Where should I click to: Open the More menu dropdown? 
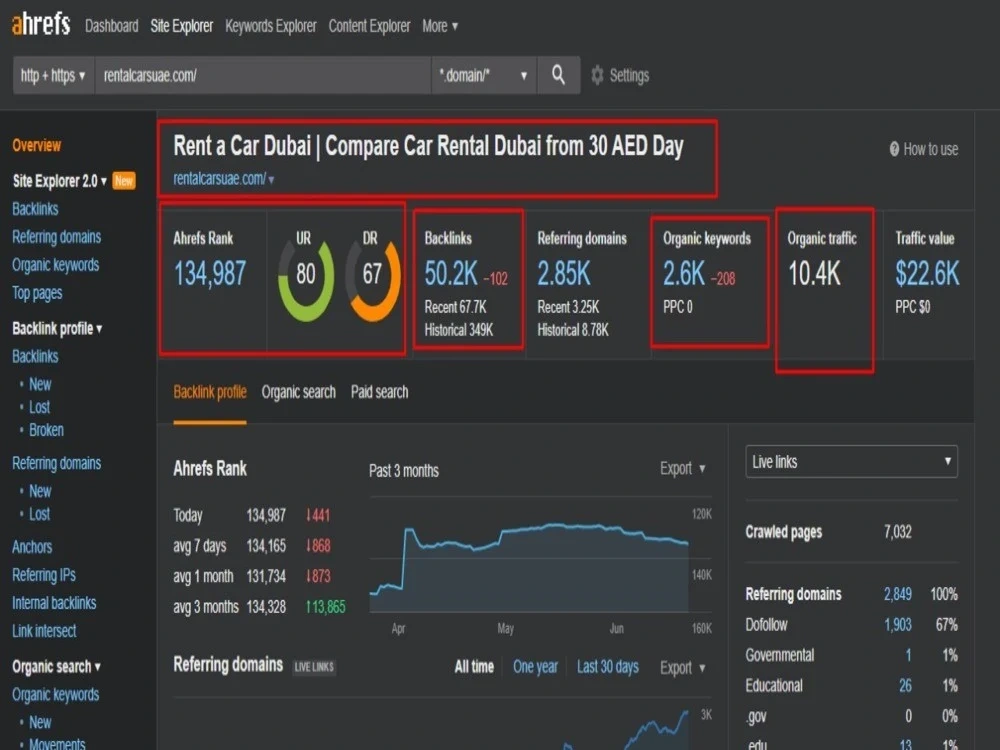pos(440,26)
